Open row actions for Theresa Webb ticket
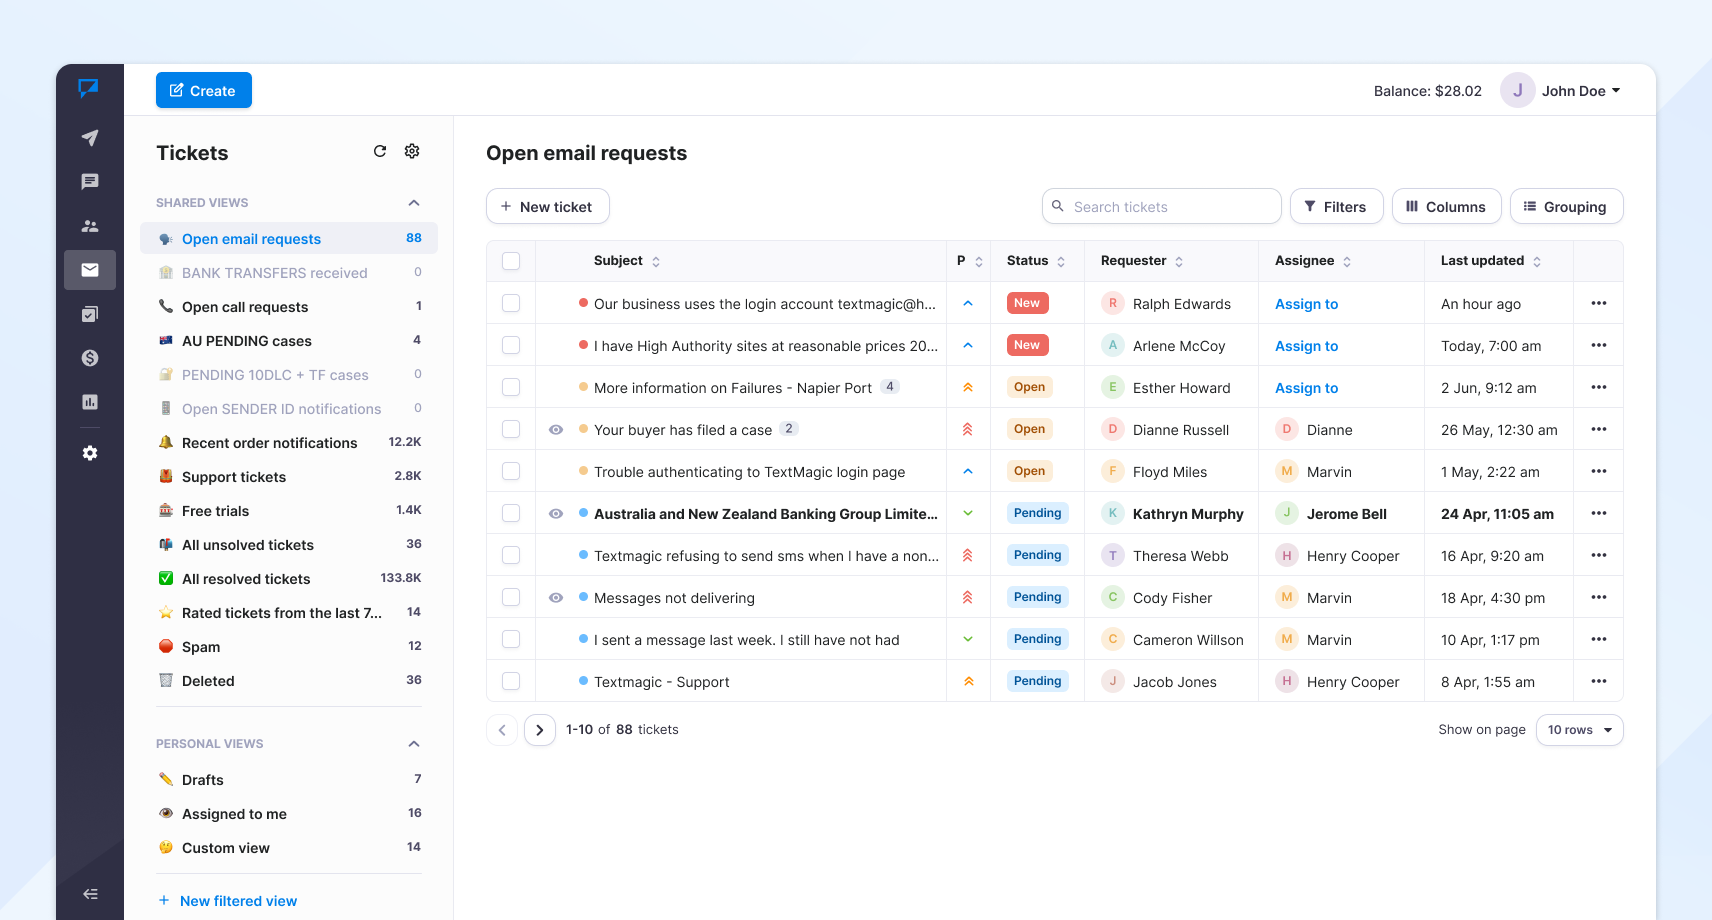Image resolution: width=1712 pixels, height=920 pixels. point(1599,555)
